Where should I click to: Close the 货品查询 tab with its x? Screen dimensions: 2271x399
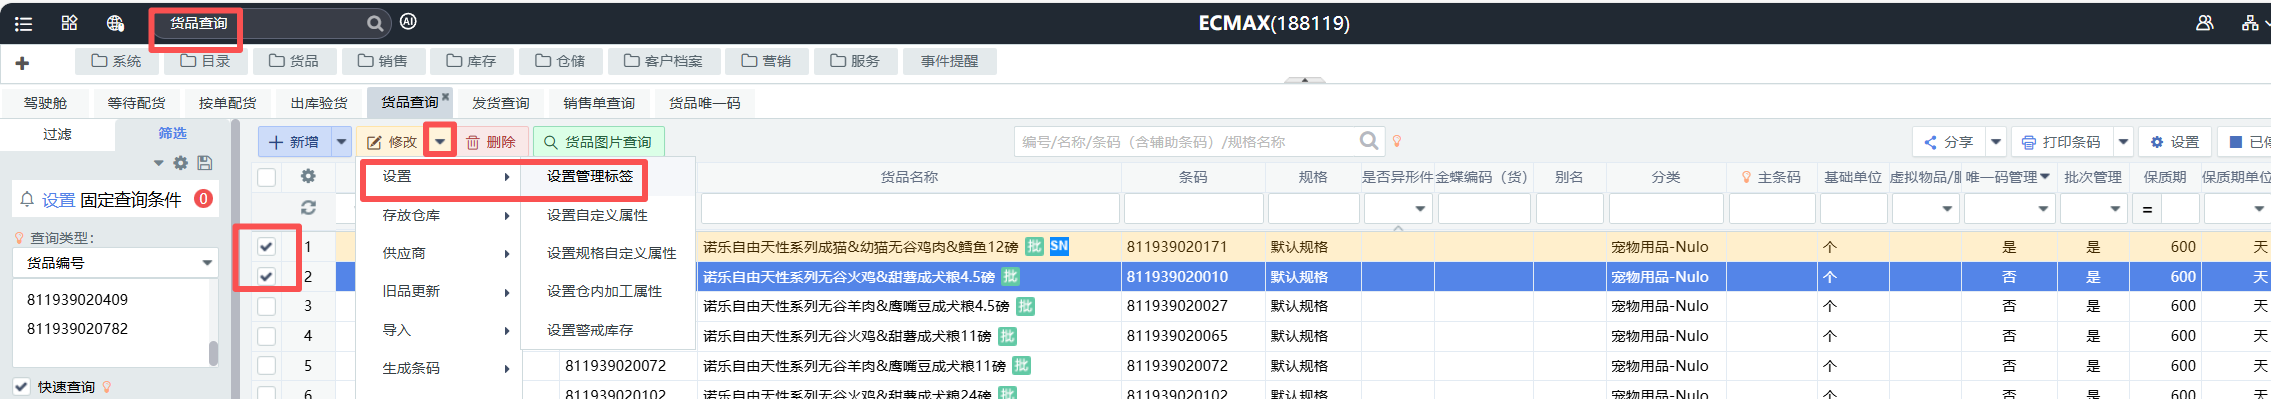coord(446,96)
